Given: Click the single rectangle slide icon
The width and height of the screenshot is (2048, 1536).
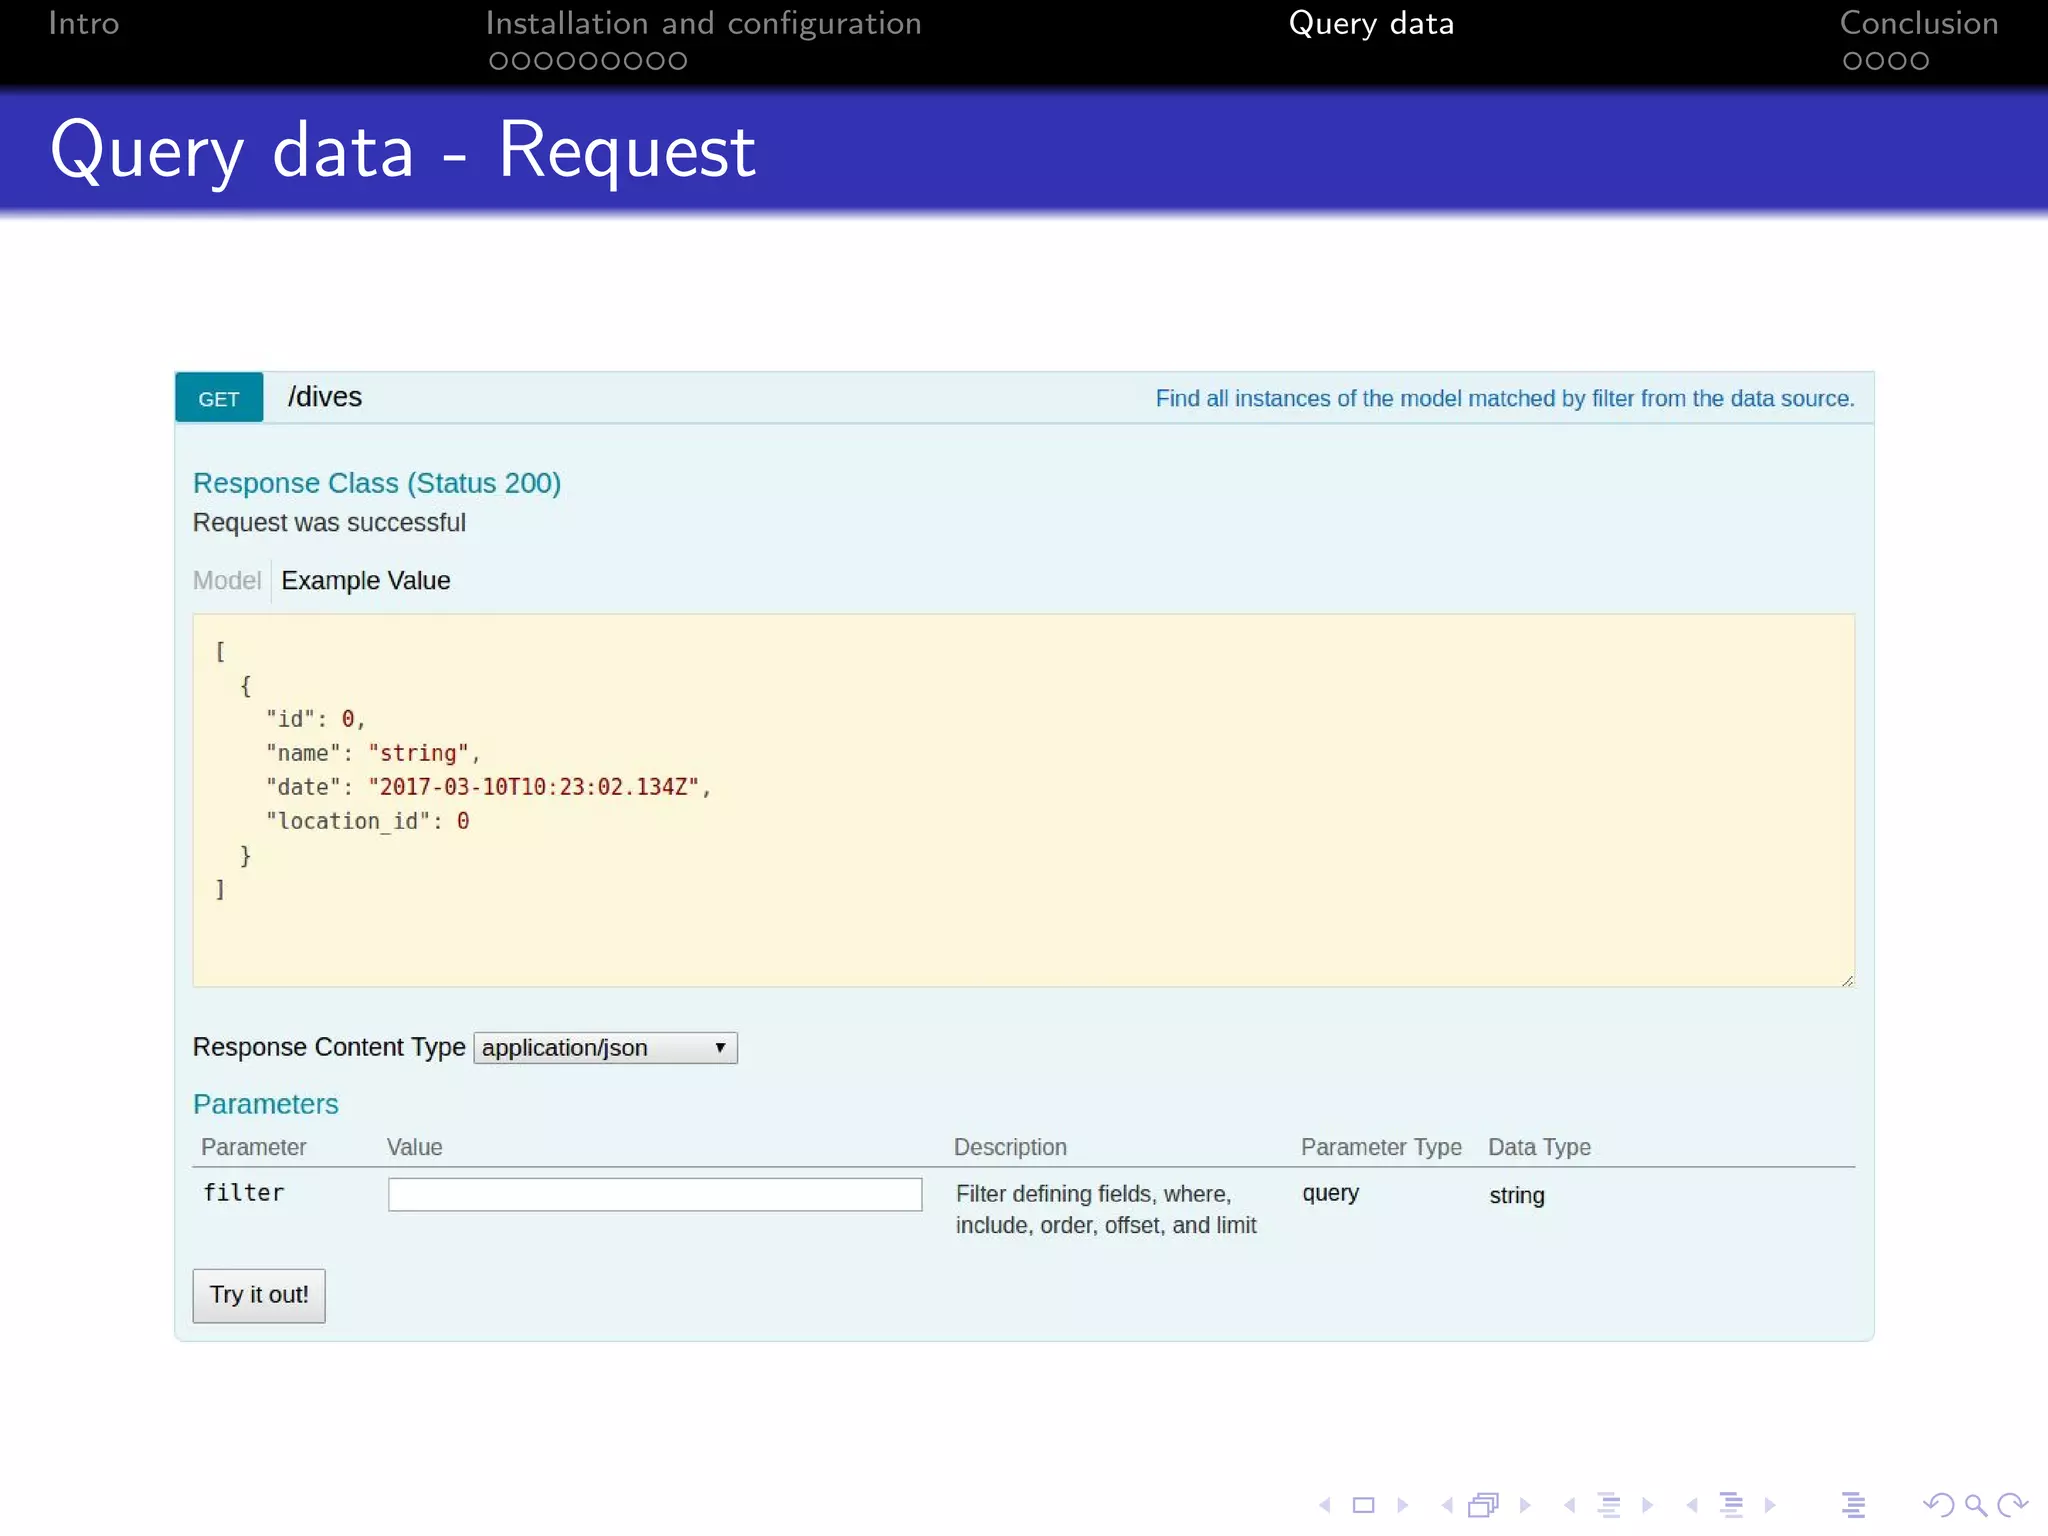Looking at the screenshot, I should pos(1364,1505).
